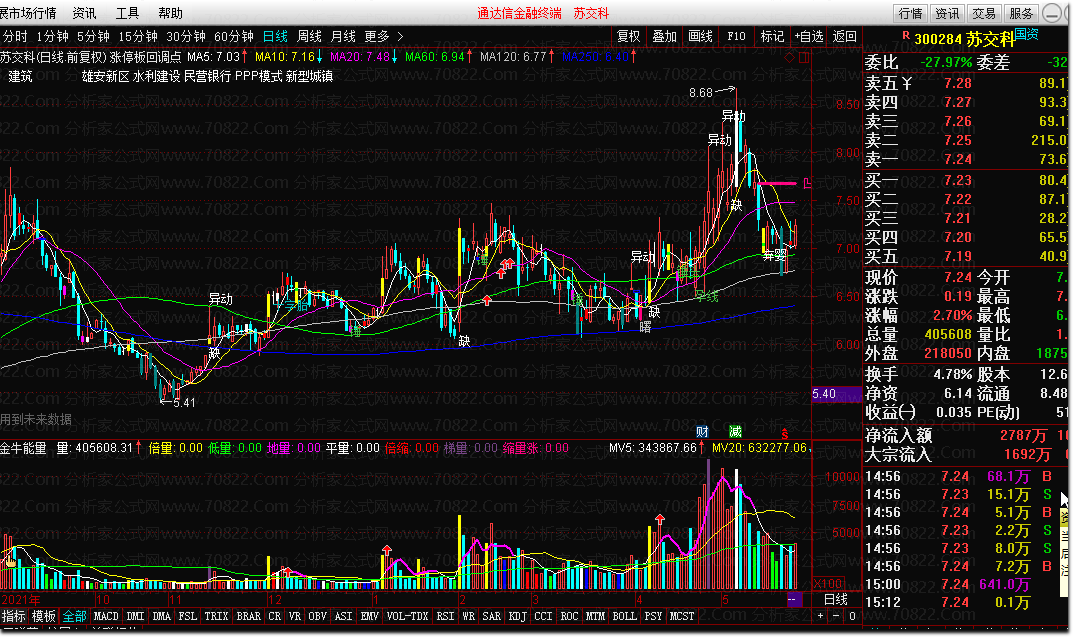Click the - zoom out button at bottom right

[836, 616]
